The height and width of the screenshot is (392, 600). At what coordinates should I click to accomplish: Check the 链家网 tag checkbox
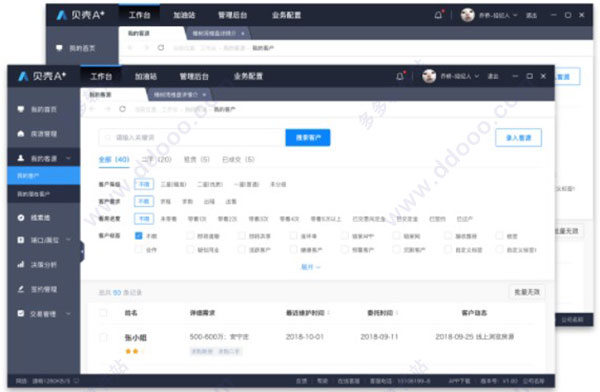tap(396, 236)
